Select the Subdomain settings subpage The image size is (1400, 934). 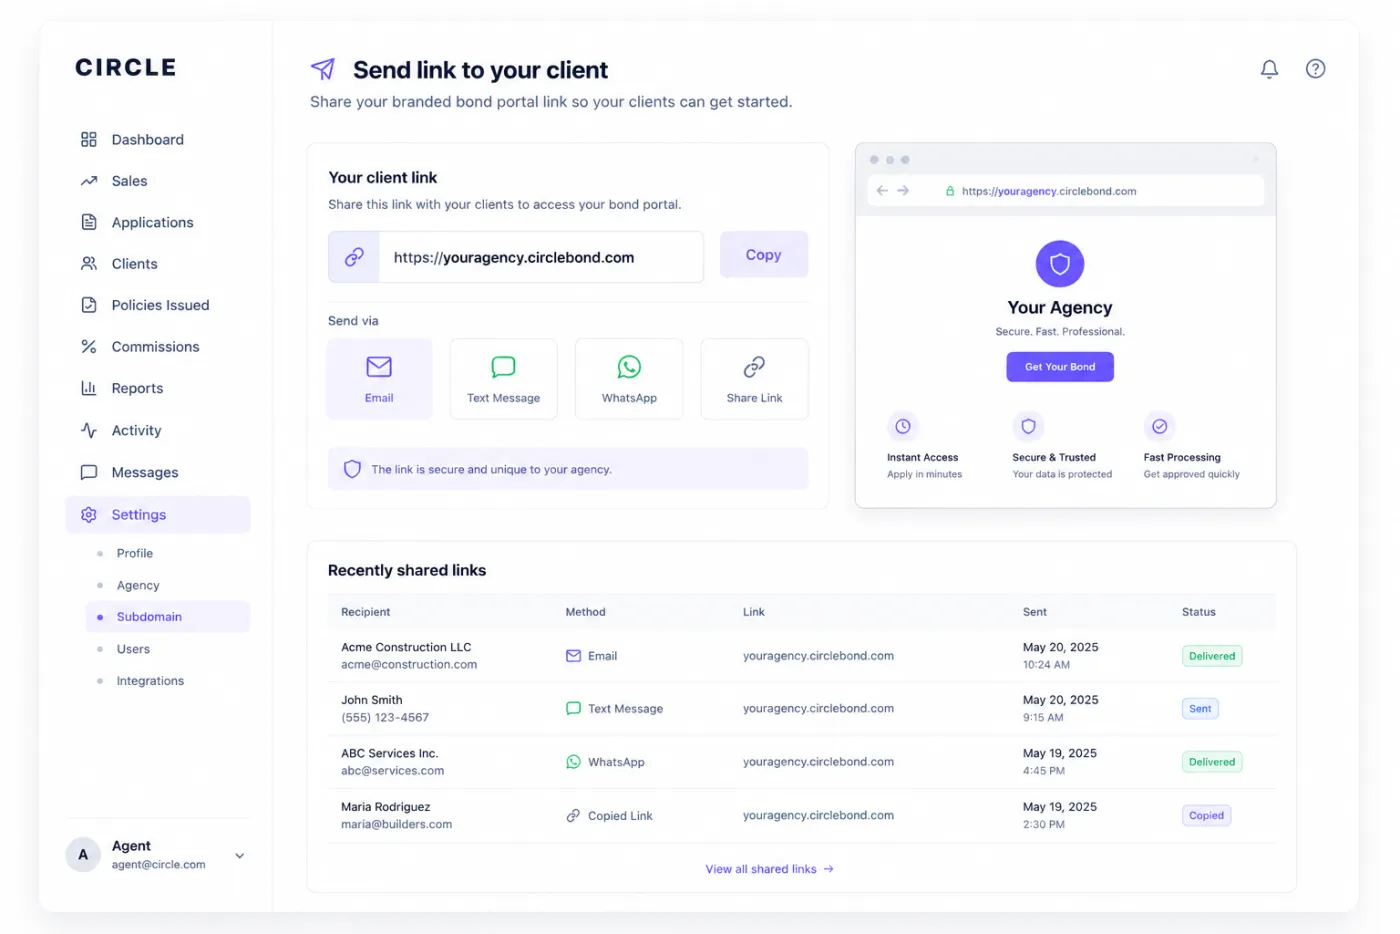tap(168, 617)
